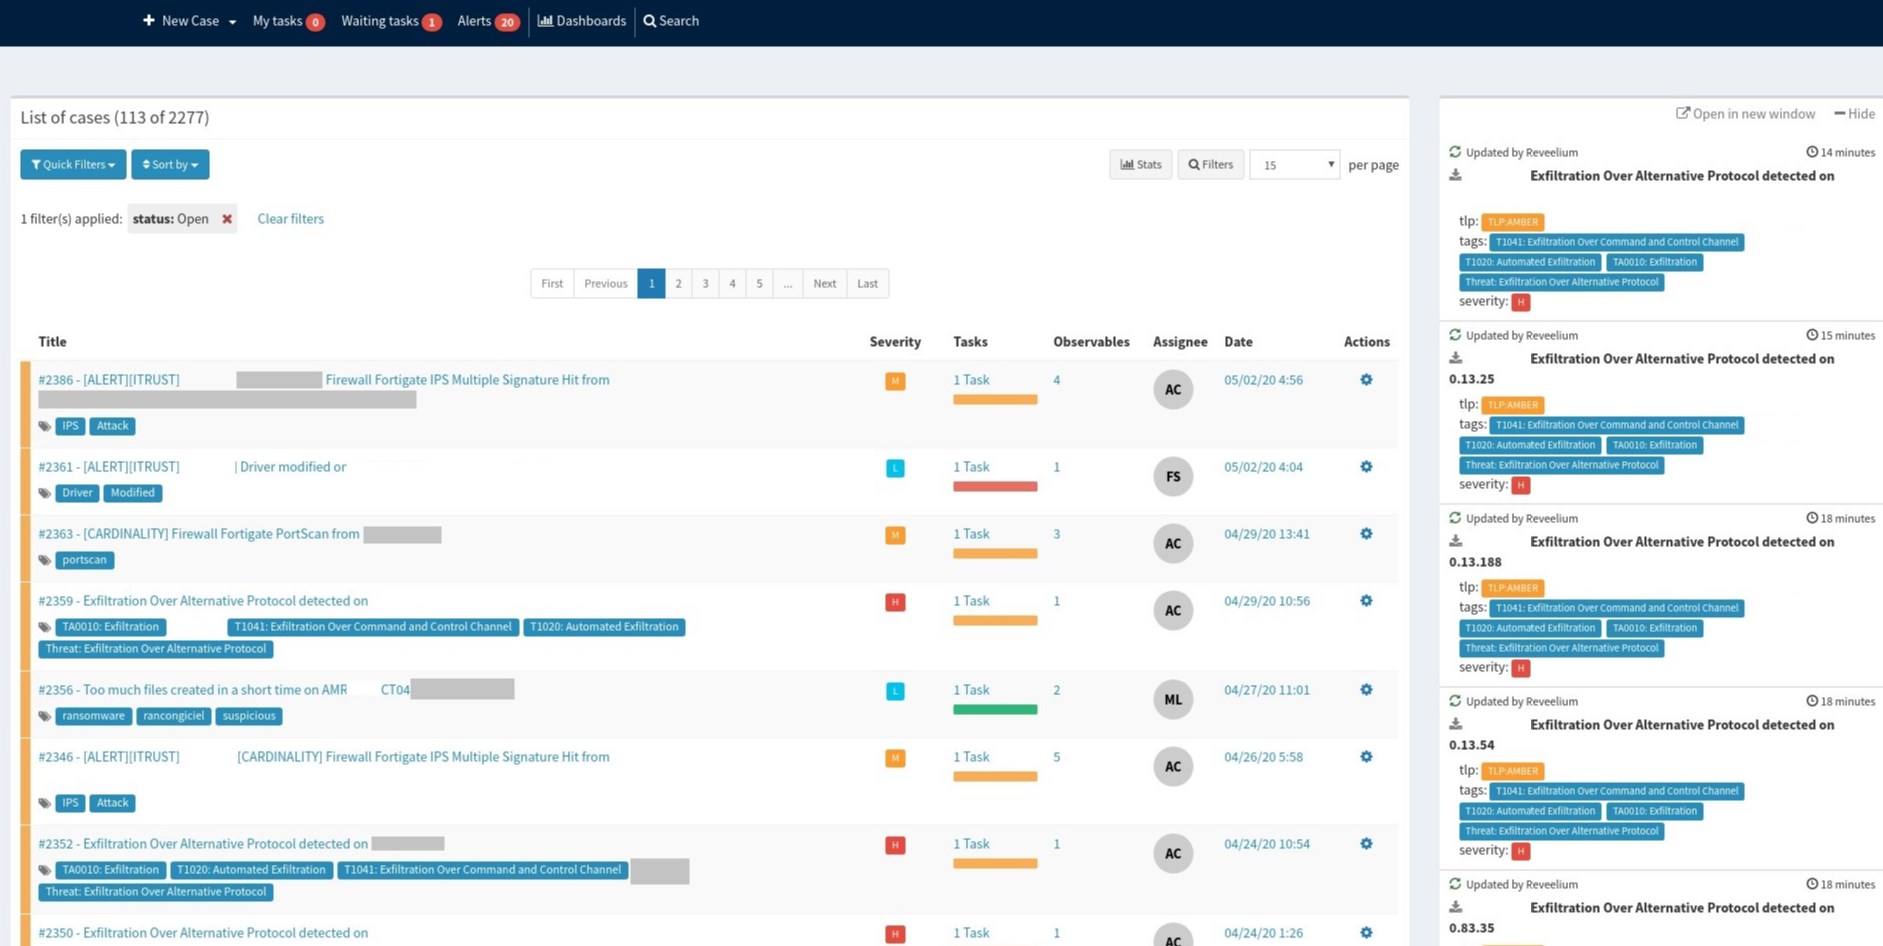
Task: Click orange task progress bar of case #2386
Action: click(x=995, y=400)
